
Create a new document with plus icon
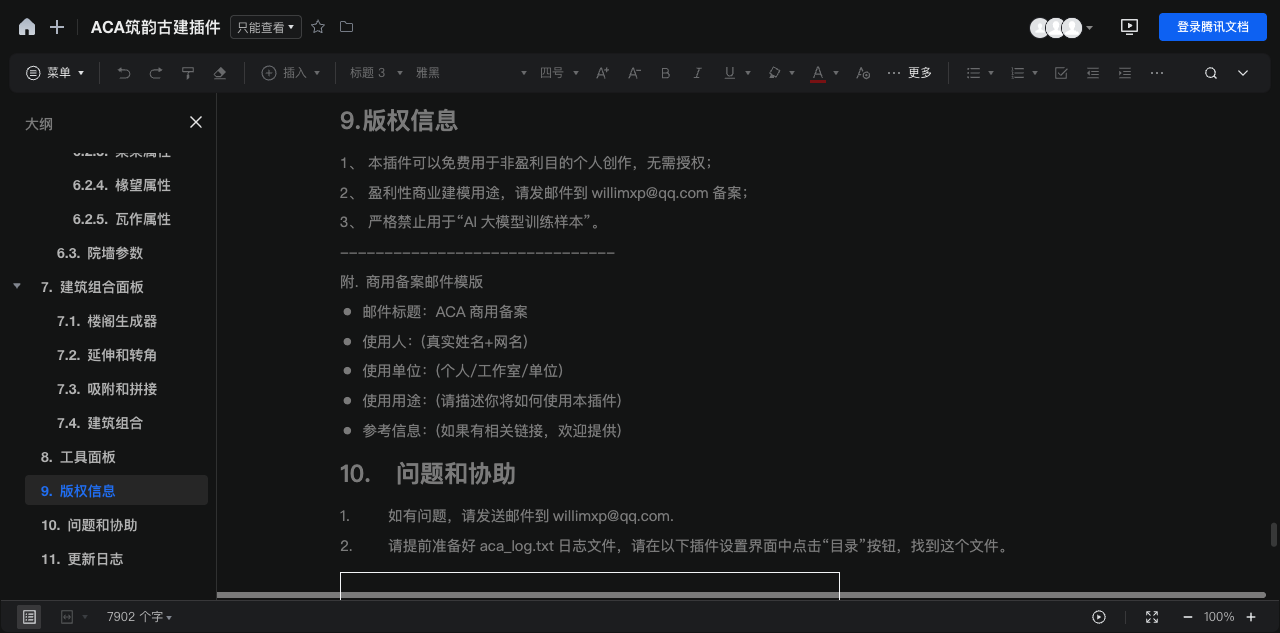tap(57, 27)
